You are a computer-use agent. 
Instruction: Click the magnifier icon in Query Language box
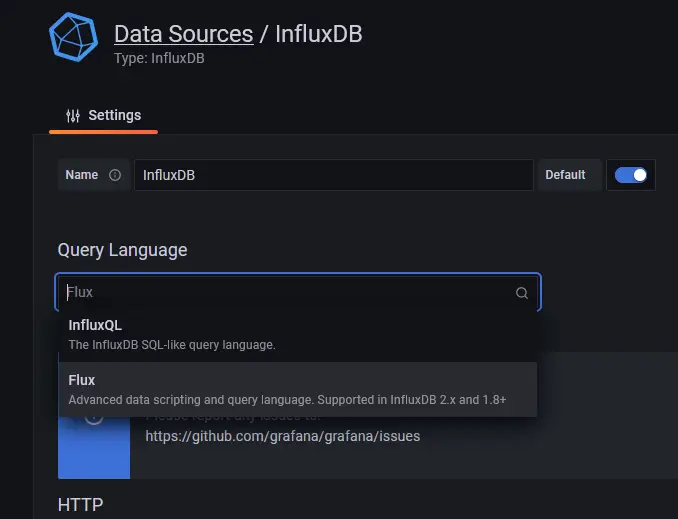pyautogui.click(x=522, y=293)
